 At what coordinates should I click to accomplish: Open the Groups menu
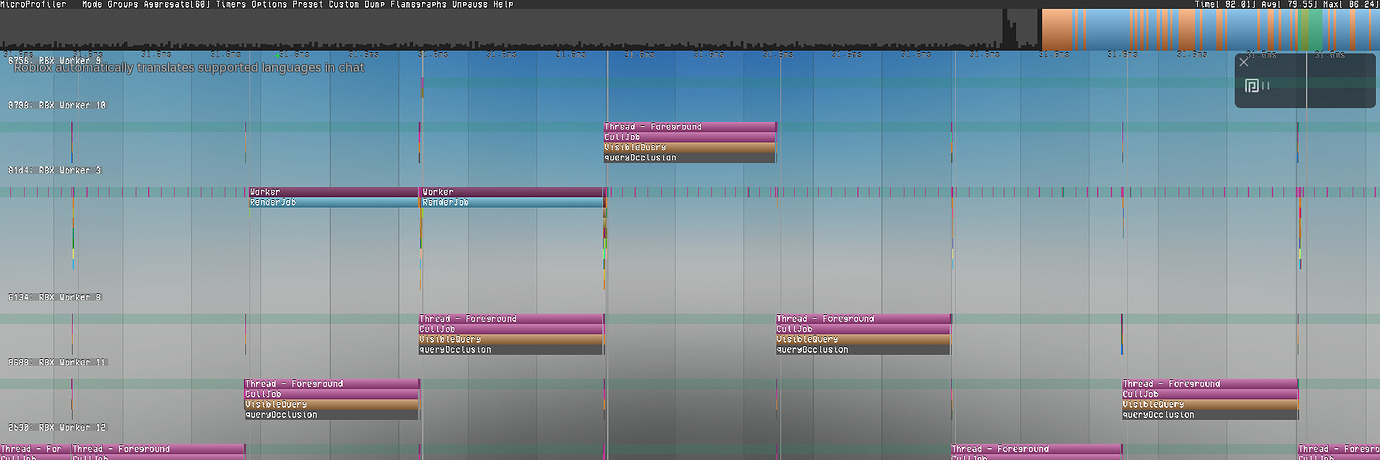[x=124, y=4]
